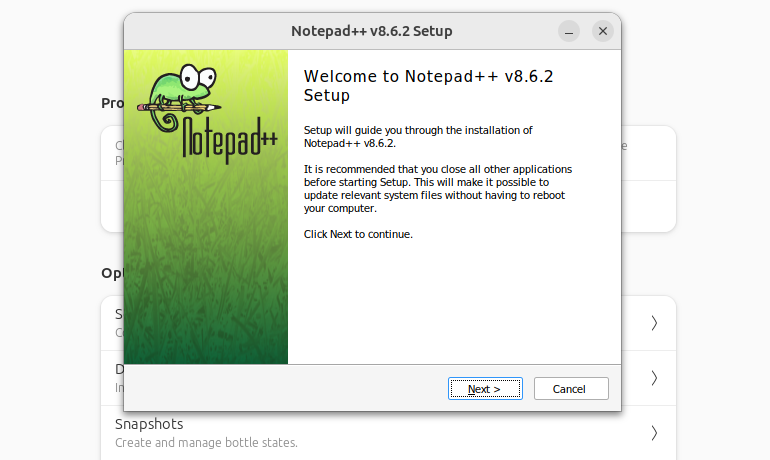Viewport: 770px width, 460px height.
Task: Click the "Notepad++ v8.6.2 Setup" title bar
Action: pos(371,31)
